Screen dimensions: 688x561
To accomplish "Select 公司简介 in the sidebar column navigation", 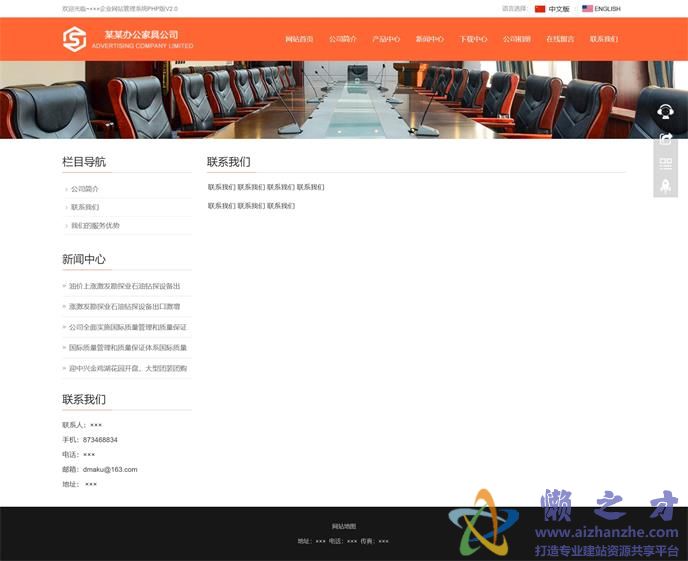I will (x=85, y=189).
